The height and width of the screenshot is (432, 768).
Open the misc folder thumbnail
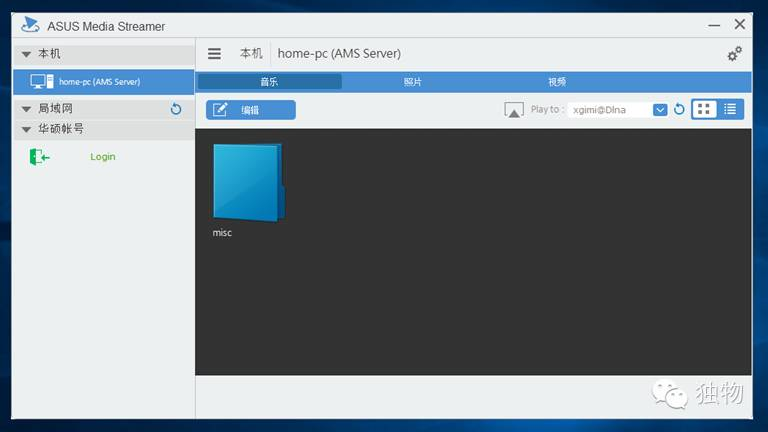pyautogui.click(x=247, y=182)
